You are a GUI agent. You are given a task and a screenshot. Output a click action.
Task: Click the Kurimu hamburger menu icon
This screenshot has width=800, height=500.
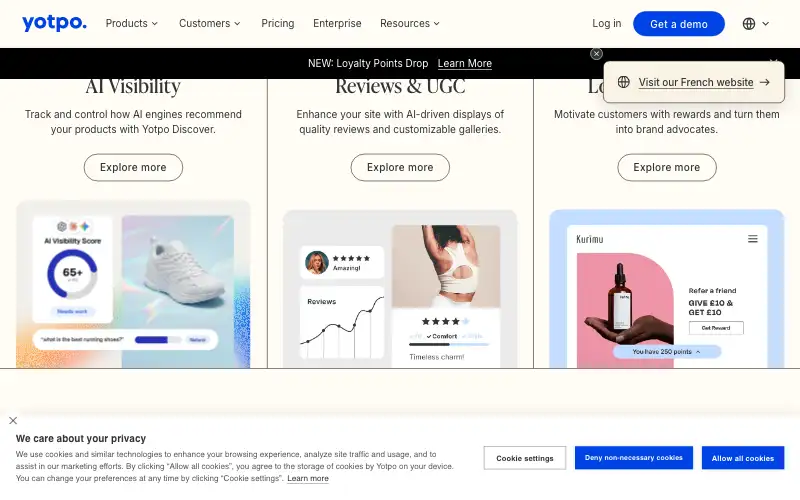[x=753, y=239]
